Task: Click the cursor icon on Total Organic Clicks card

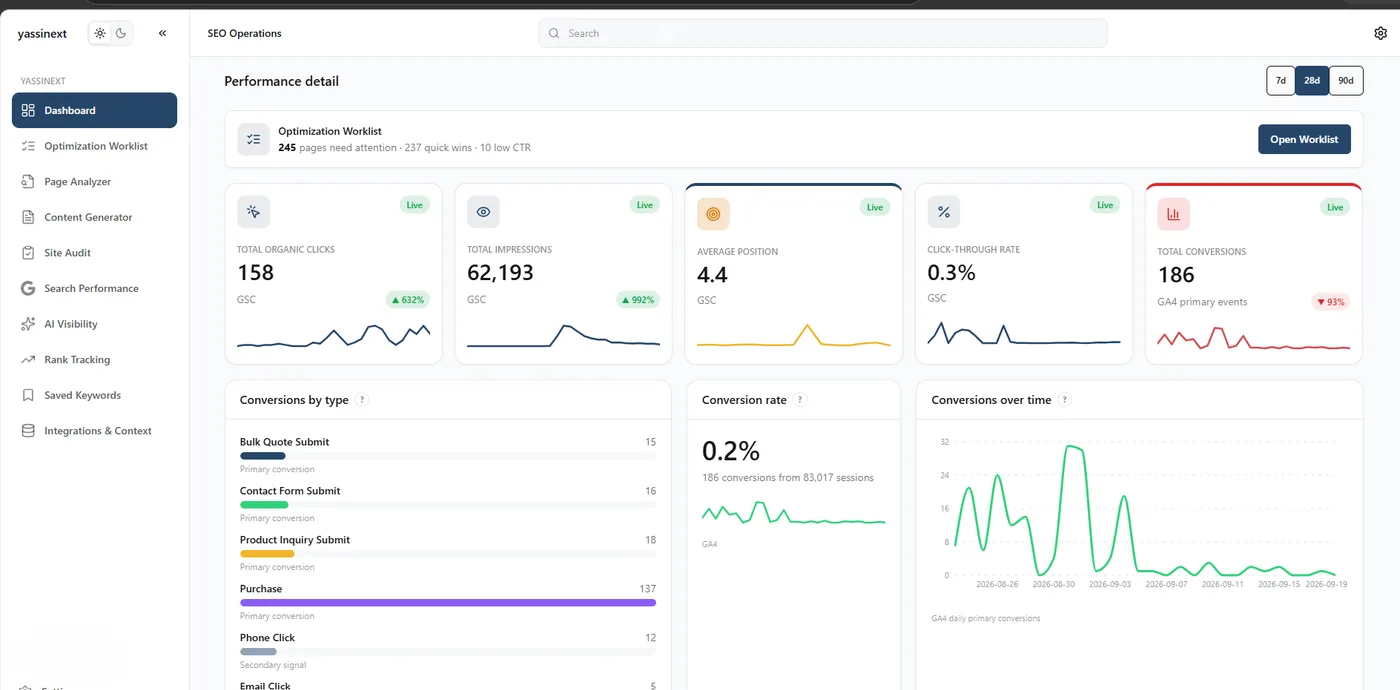Action: coord(253,212)
